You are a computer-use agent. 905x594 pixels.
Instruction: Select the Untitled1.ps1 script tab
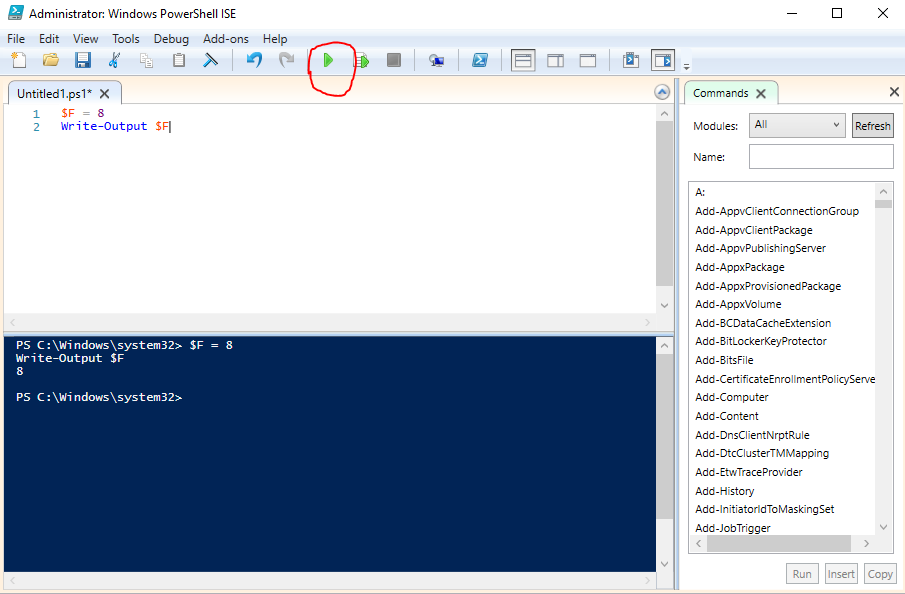coord(54,94)
